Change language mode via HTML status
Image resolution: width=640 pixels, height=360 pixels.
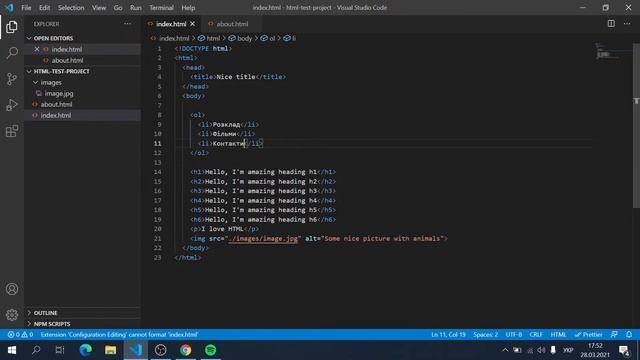pos(558,335)
